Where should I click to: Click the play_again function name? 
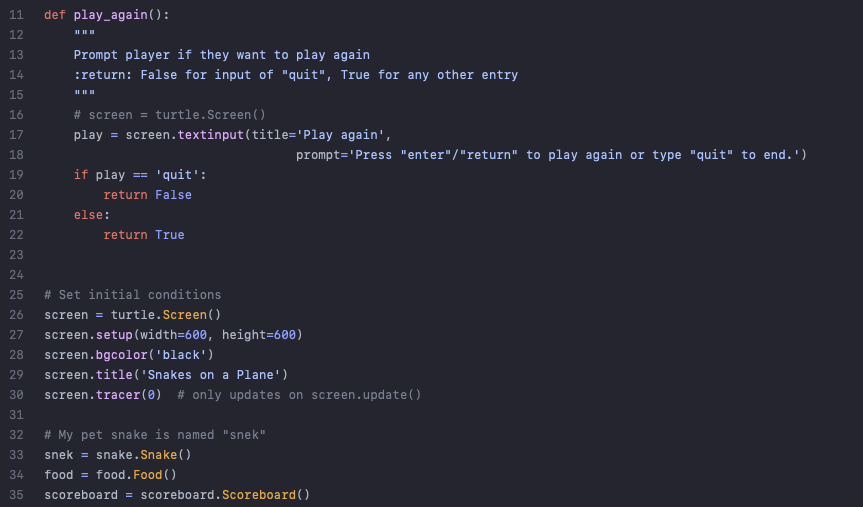(111, 15)
